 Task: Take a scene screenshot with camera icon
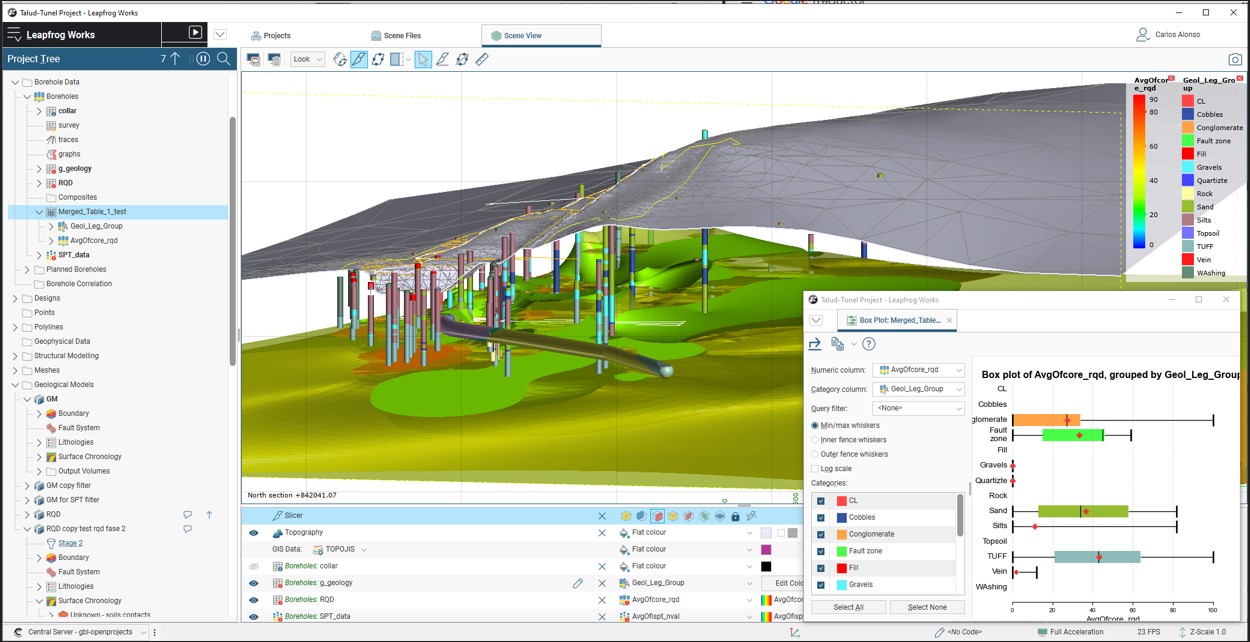pos(1235,60)
